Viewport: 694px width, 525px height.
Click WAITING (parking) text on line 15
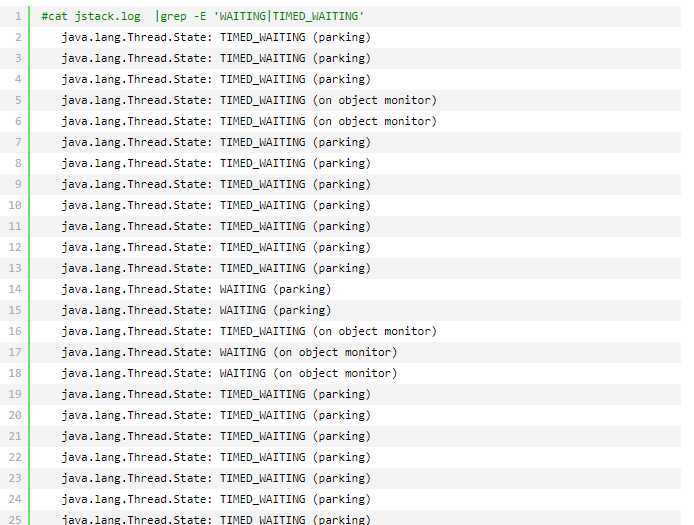pos(275,310)
